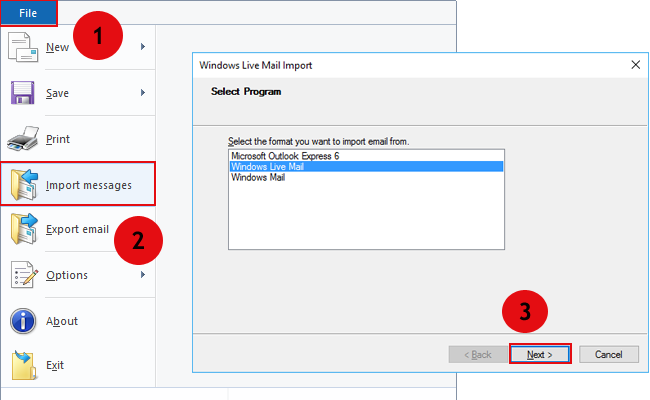
Task: Select Windows Live Mail list item
Action: [x=366, y=167]
